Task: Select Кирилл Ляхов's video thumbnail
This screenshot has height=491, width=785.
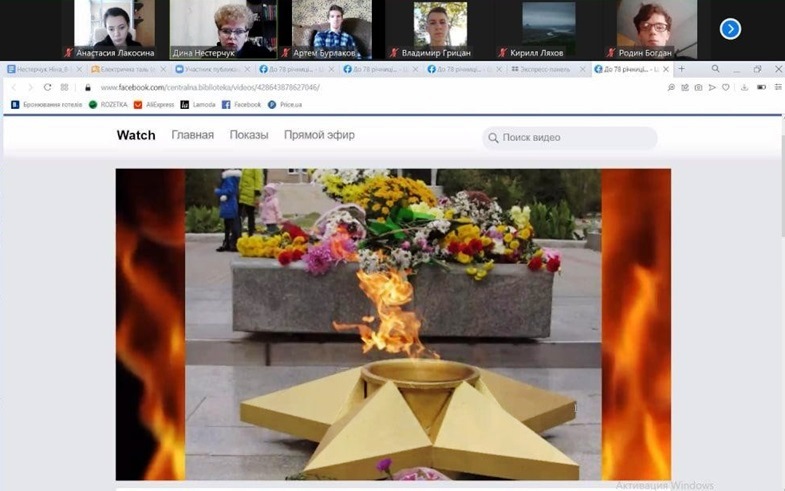Action: point(549,29)
